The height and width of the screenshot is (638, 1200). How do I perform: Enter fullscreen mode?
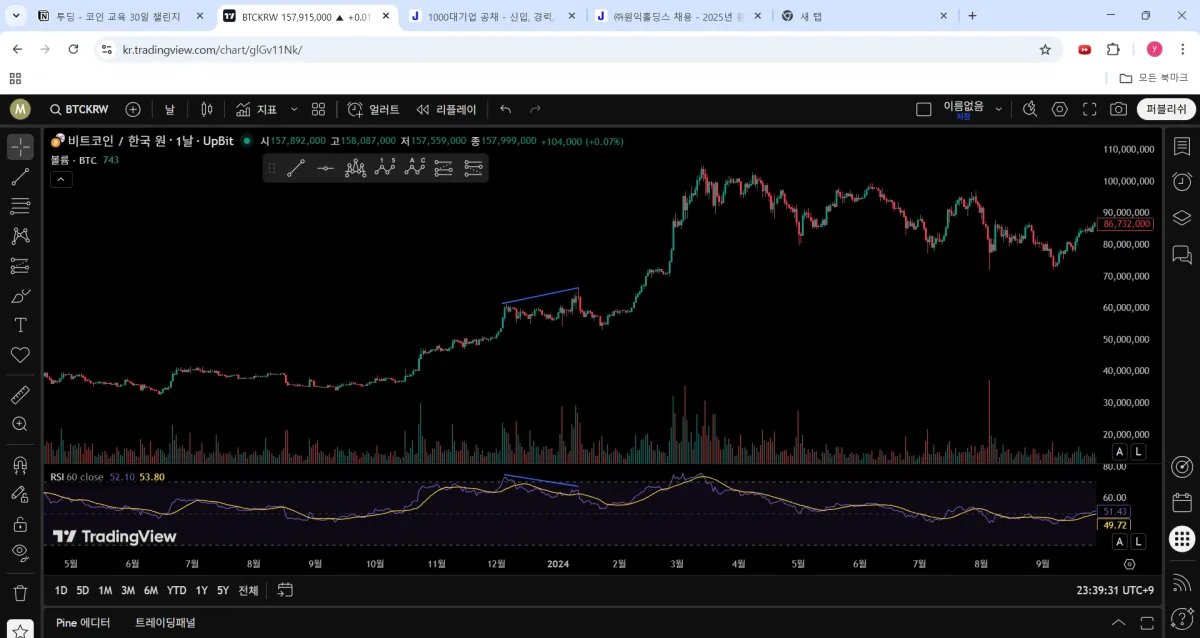pos(1090,110)
